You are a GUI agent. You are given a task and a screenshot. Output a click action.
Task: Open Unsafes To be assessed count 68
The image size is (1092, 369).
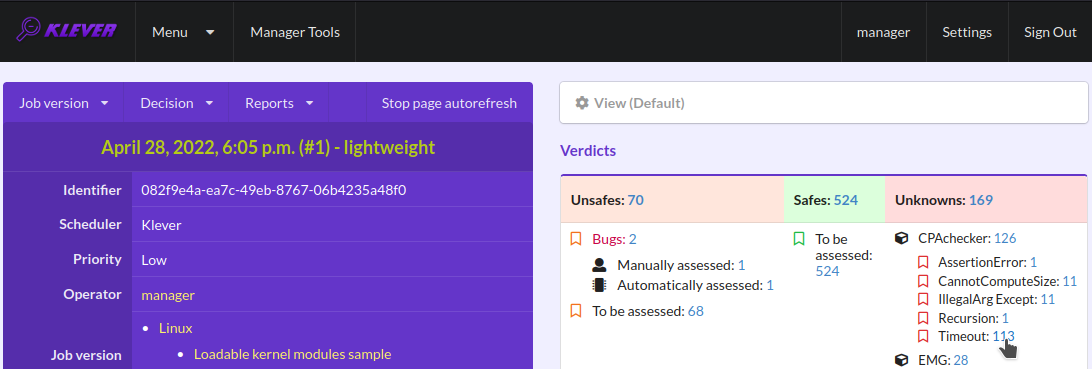click(696, 311)
